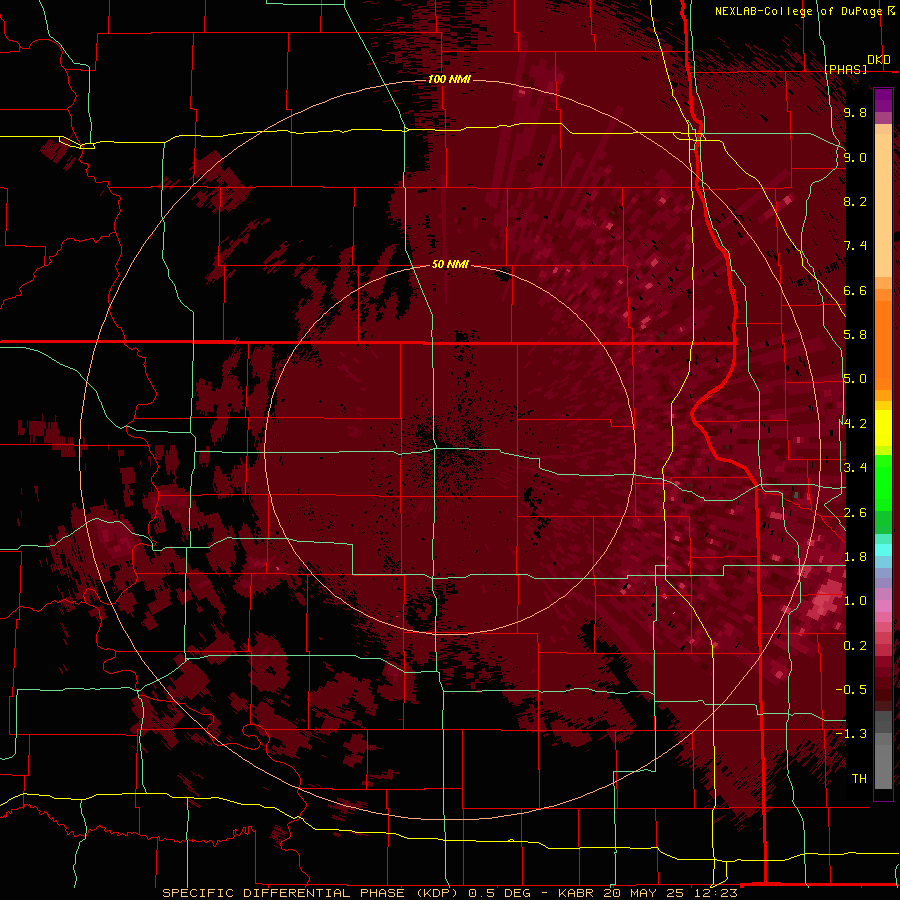The image size is (900, 900).
Task: Click the -0.5 scale value
Action: (x=851, y=690)
